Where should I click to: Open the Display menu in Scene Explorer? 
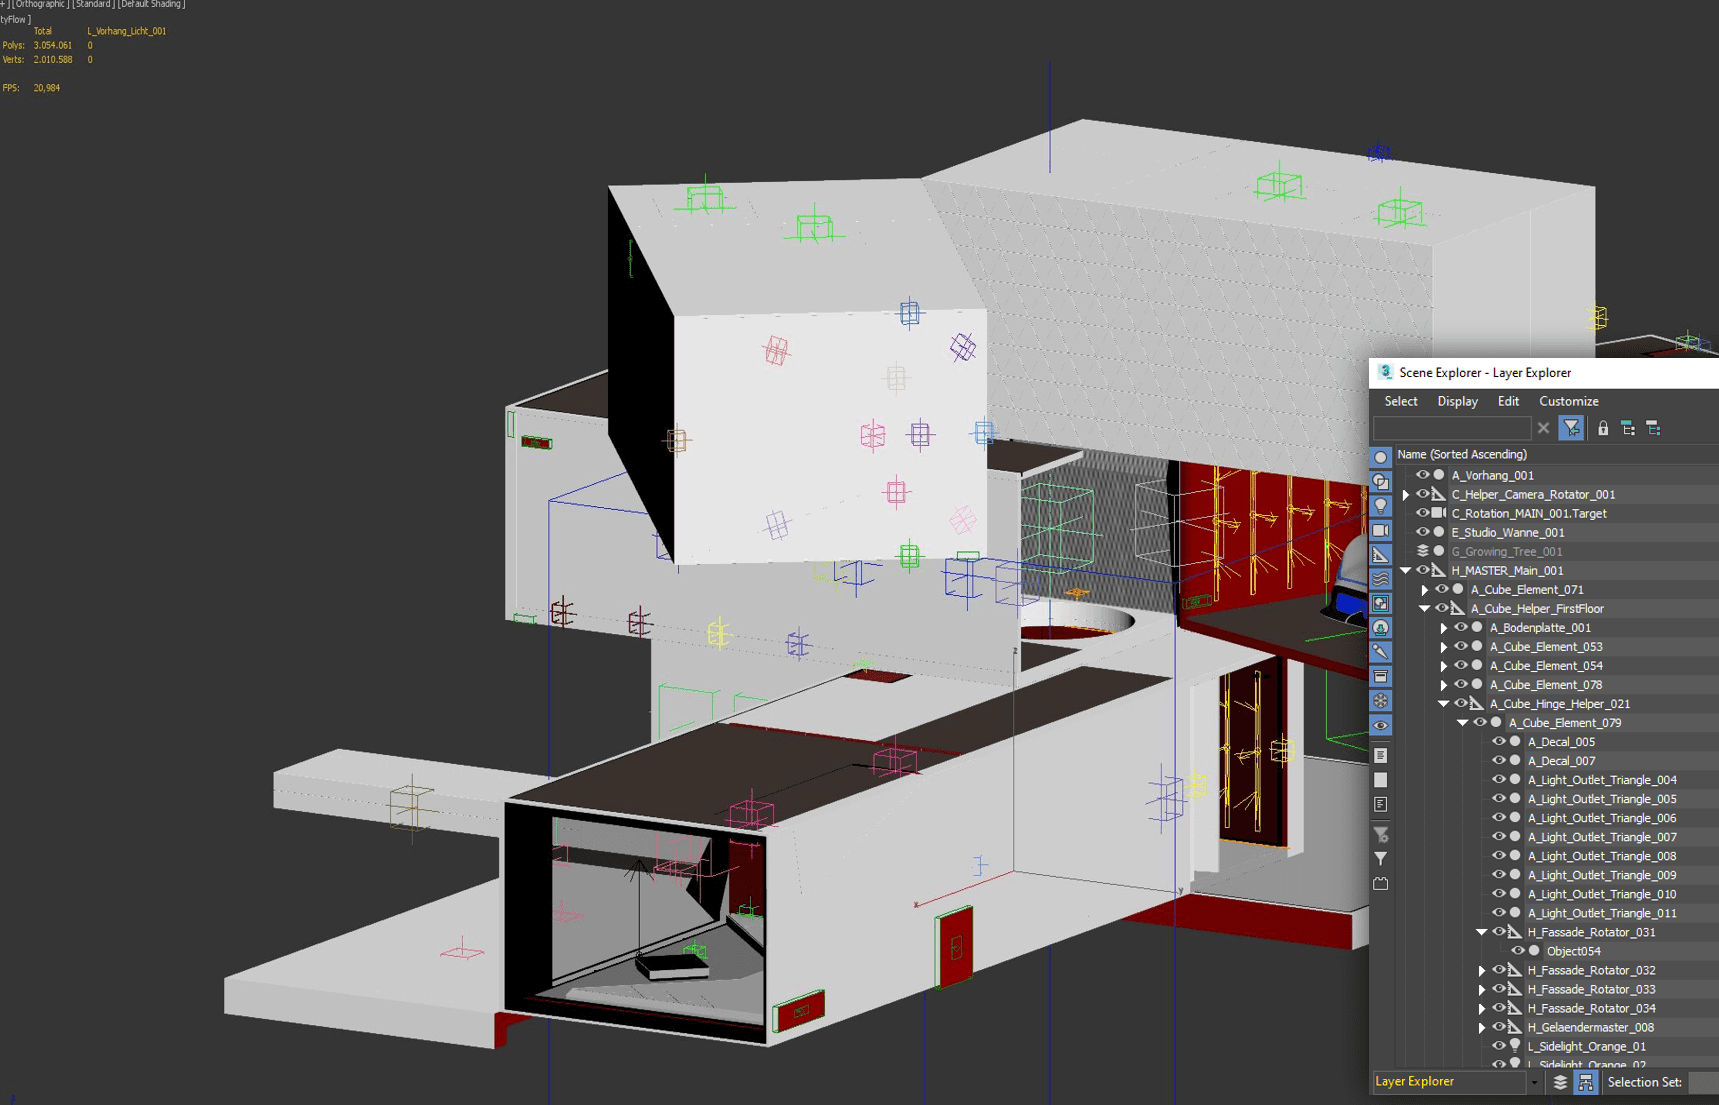coord(1457,401)
